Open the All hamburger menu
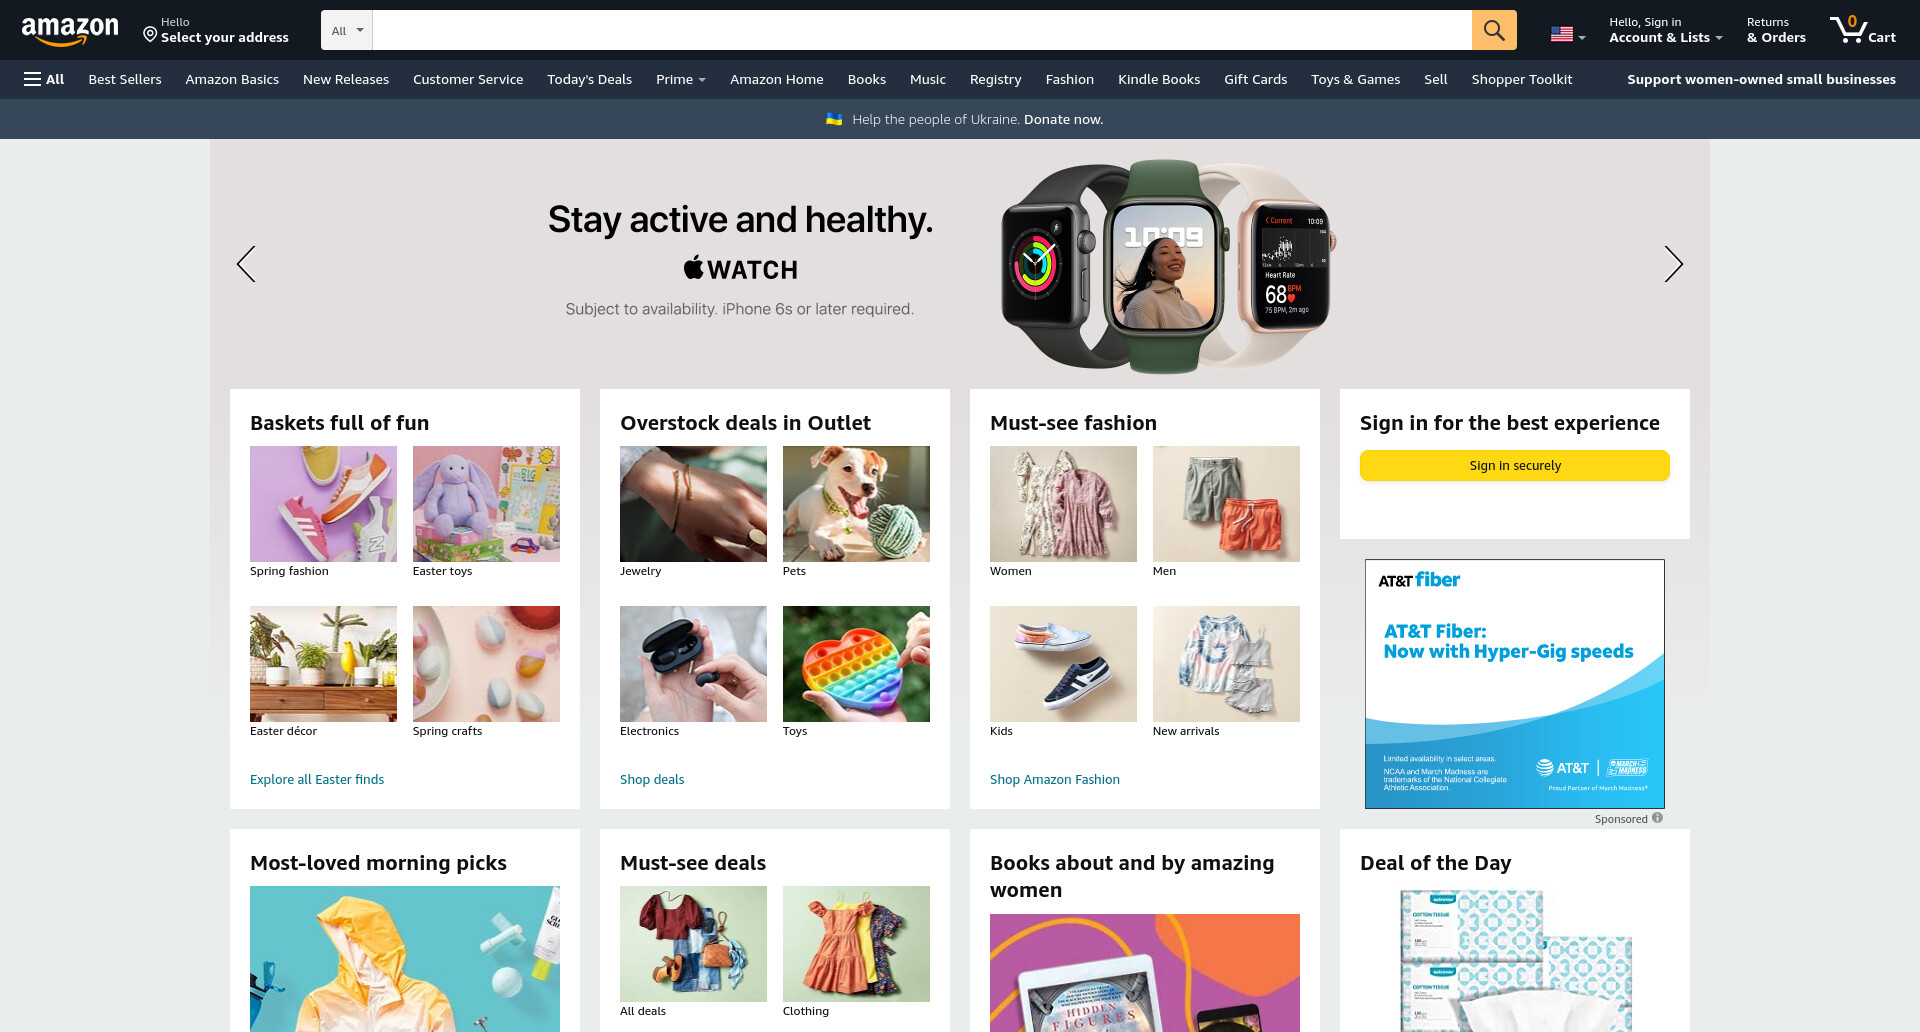 pos(44,79)
